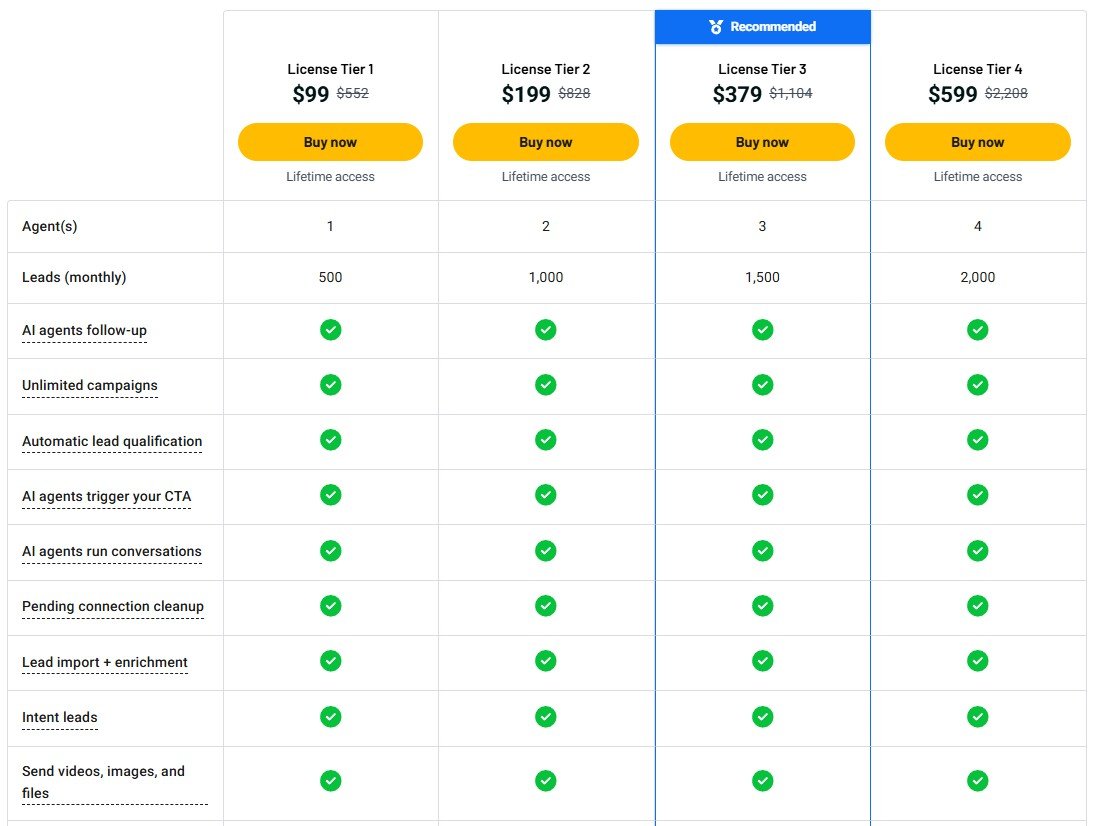Click the AI agents run conversations checkmark under Tier 4
This screenshot has height=826, width=1093.
[x=977, y=551]
